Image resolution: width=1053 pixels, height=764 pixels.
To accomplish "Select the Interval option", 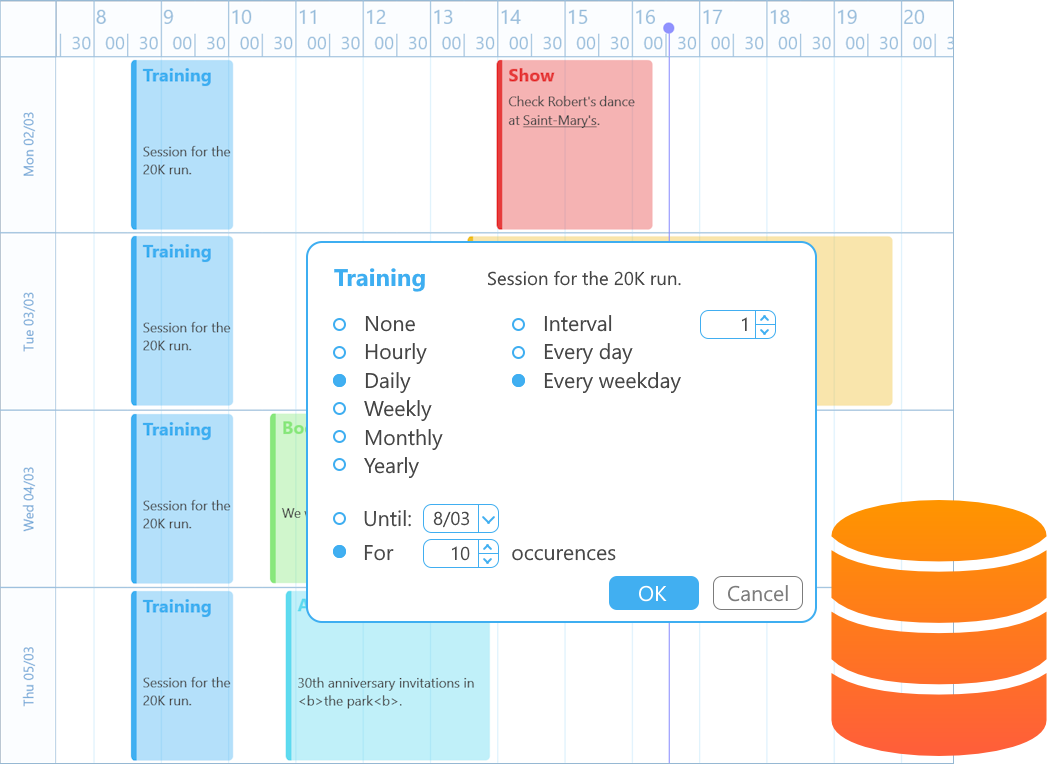I will click(518, 324).
